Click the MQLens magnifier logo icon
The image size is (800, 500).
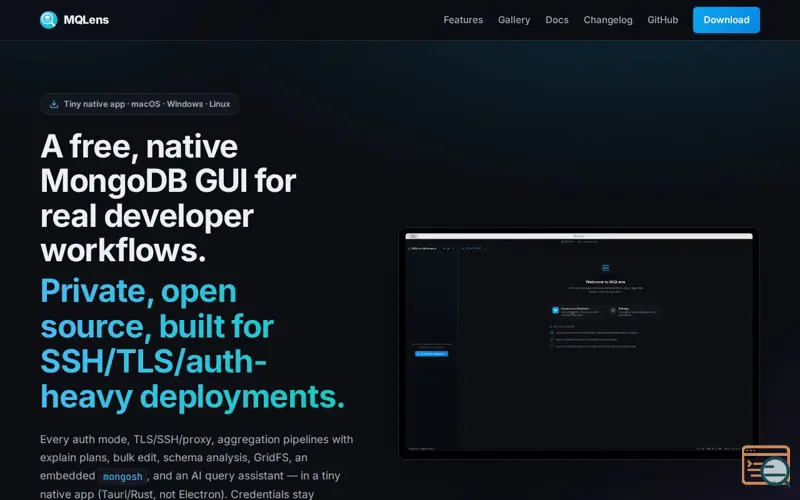[48, 20]
